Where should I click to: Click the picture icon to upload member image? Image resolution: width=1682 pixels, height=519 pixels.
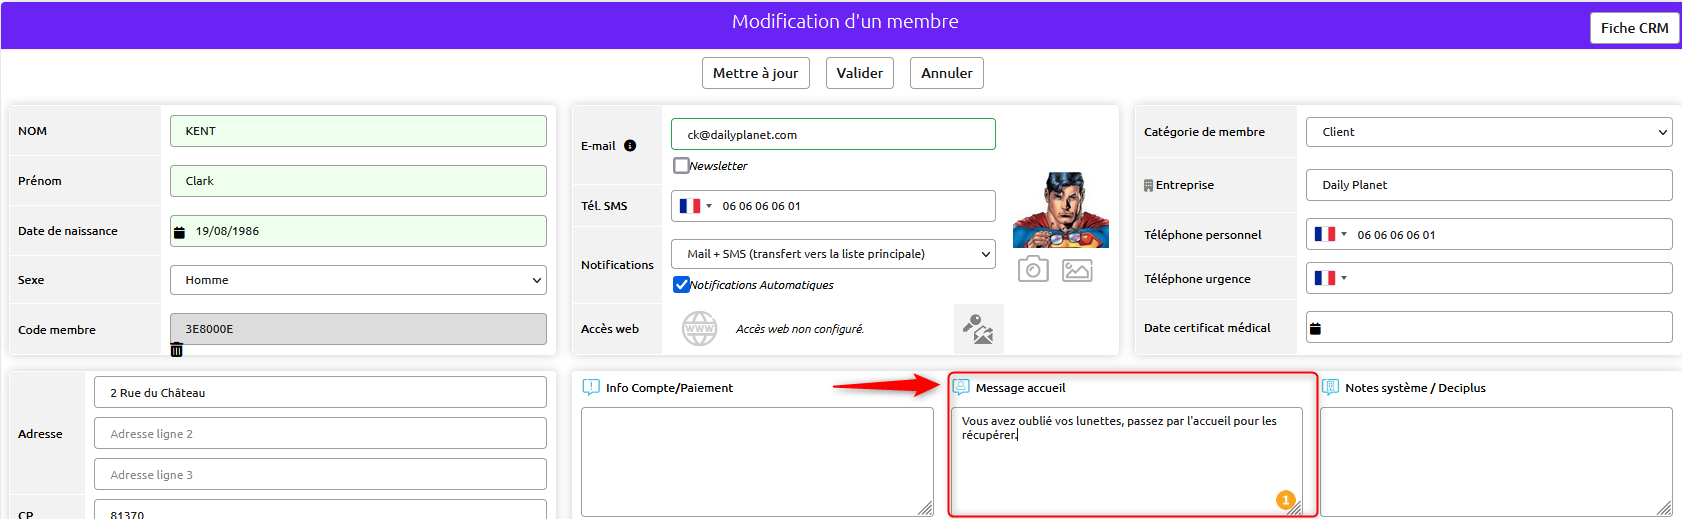[1077, 270]
